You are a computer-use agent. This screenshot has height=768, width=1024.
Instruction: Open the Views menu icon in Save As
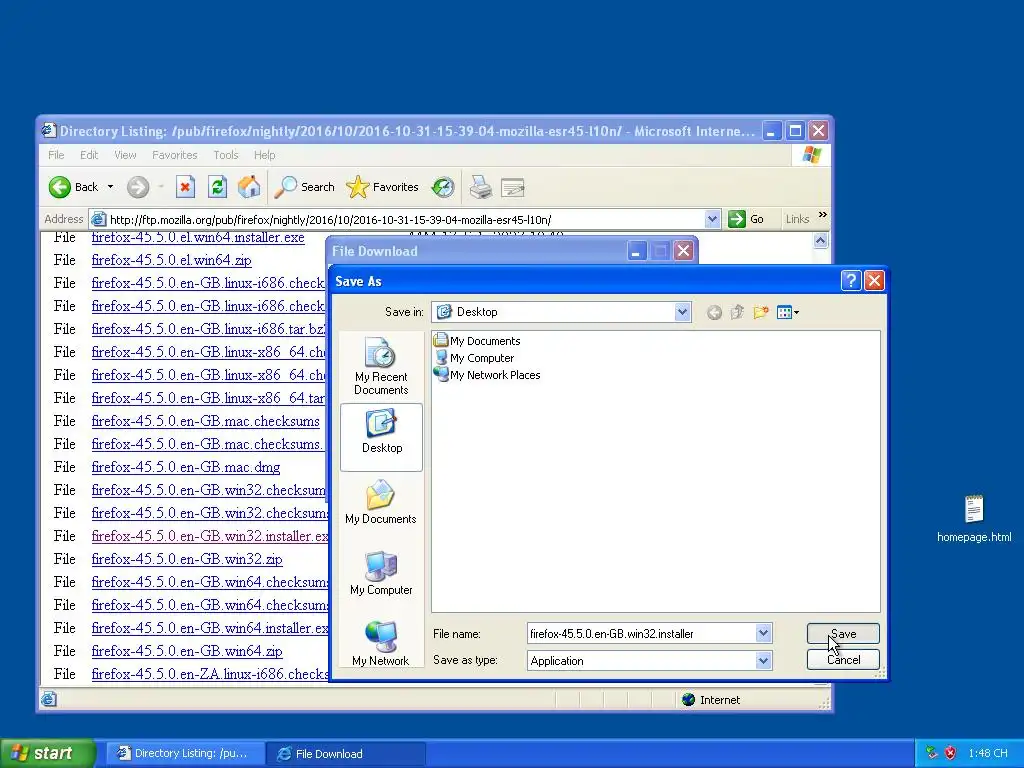tap(788, 312)
